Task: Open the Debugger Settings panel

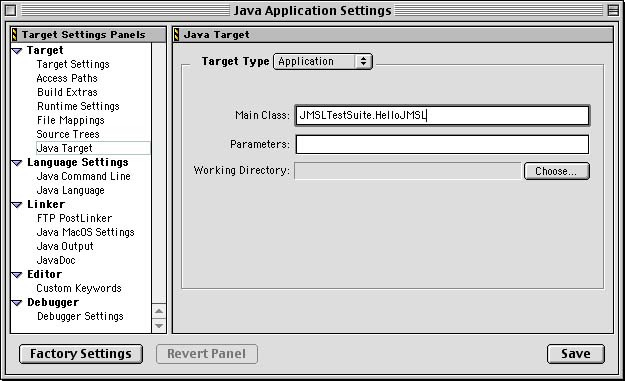Action: [x=80, y=316]
